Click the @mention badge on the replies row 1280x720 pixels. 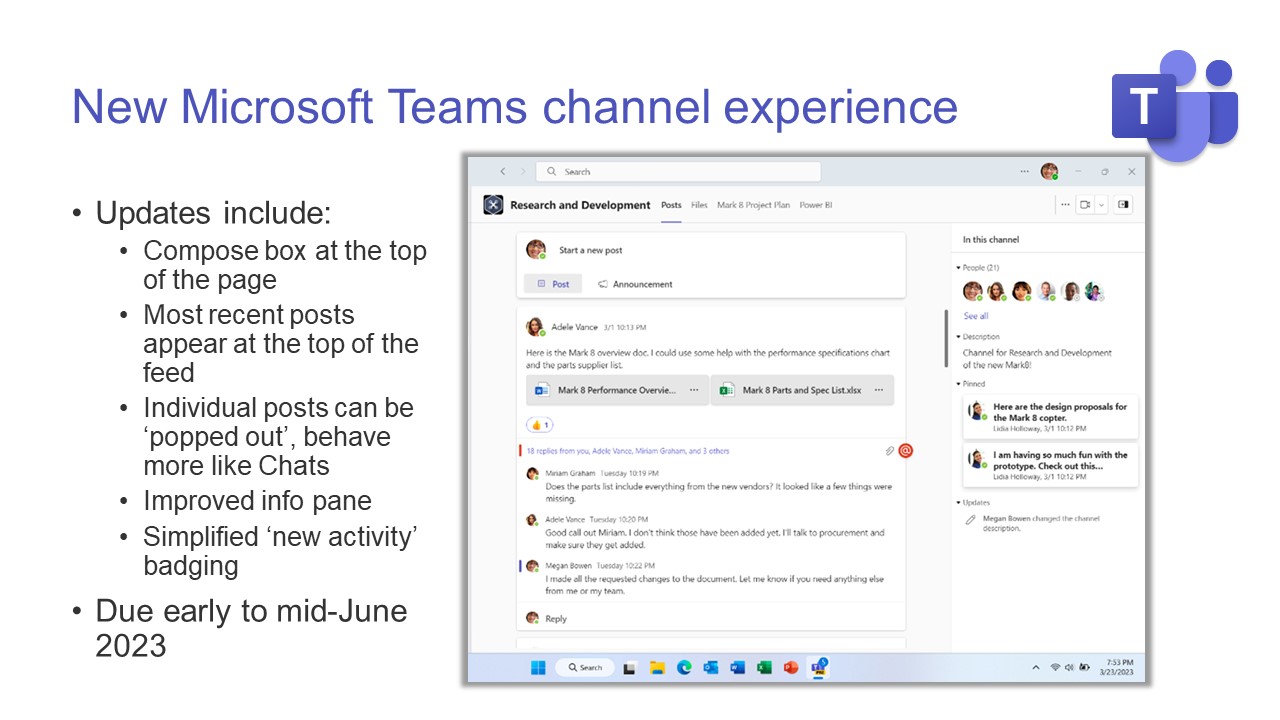click(x=905, y=451)
